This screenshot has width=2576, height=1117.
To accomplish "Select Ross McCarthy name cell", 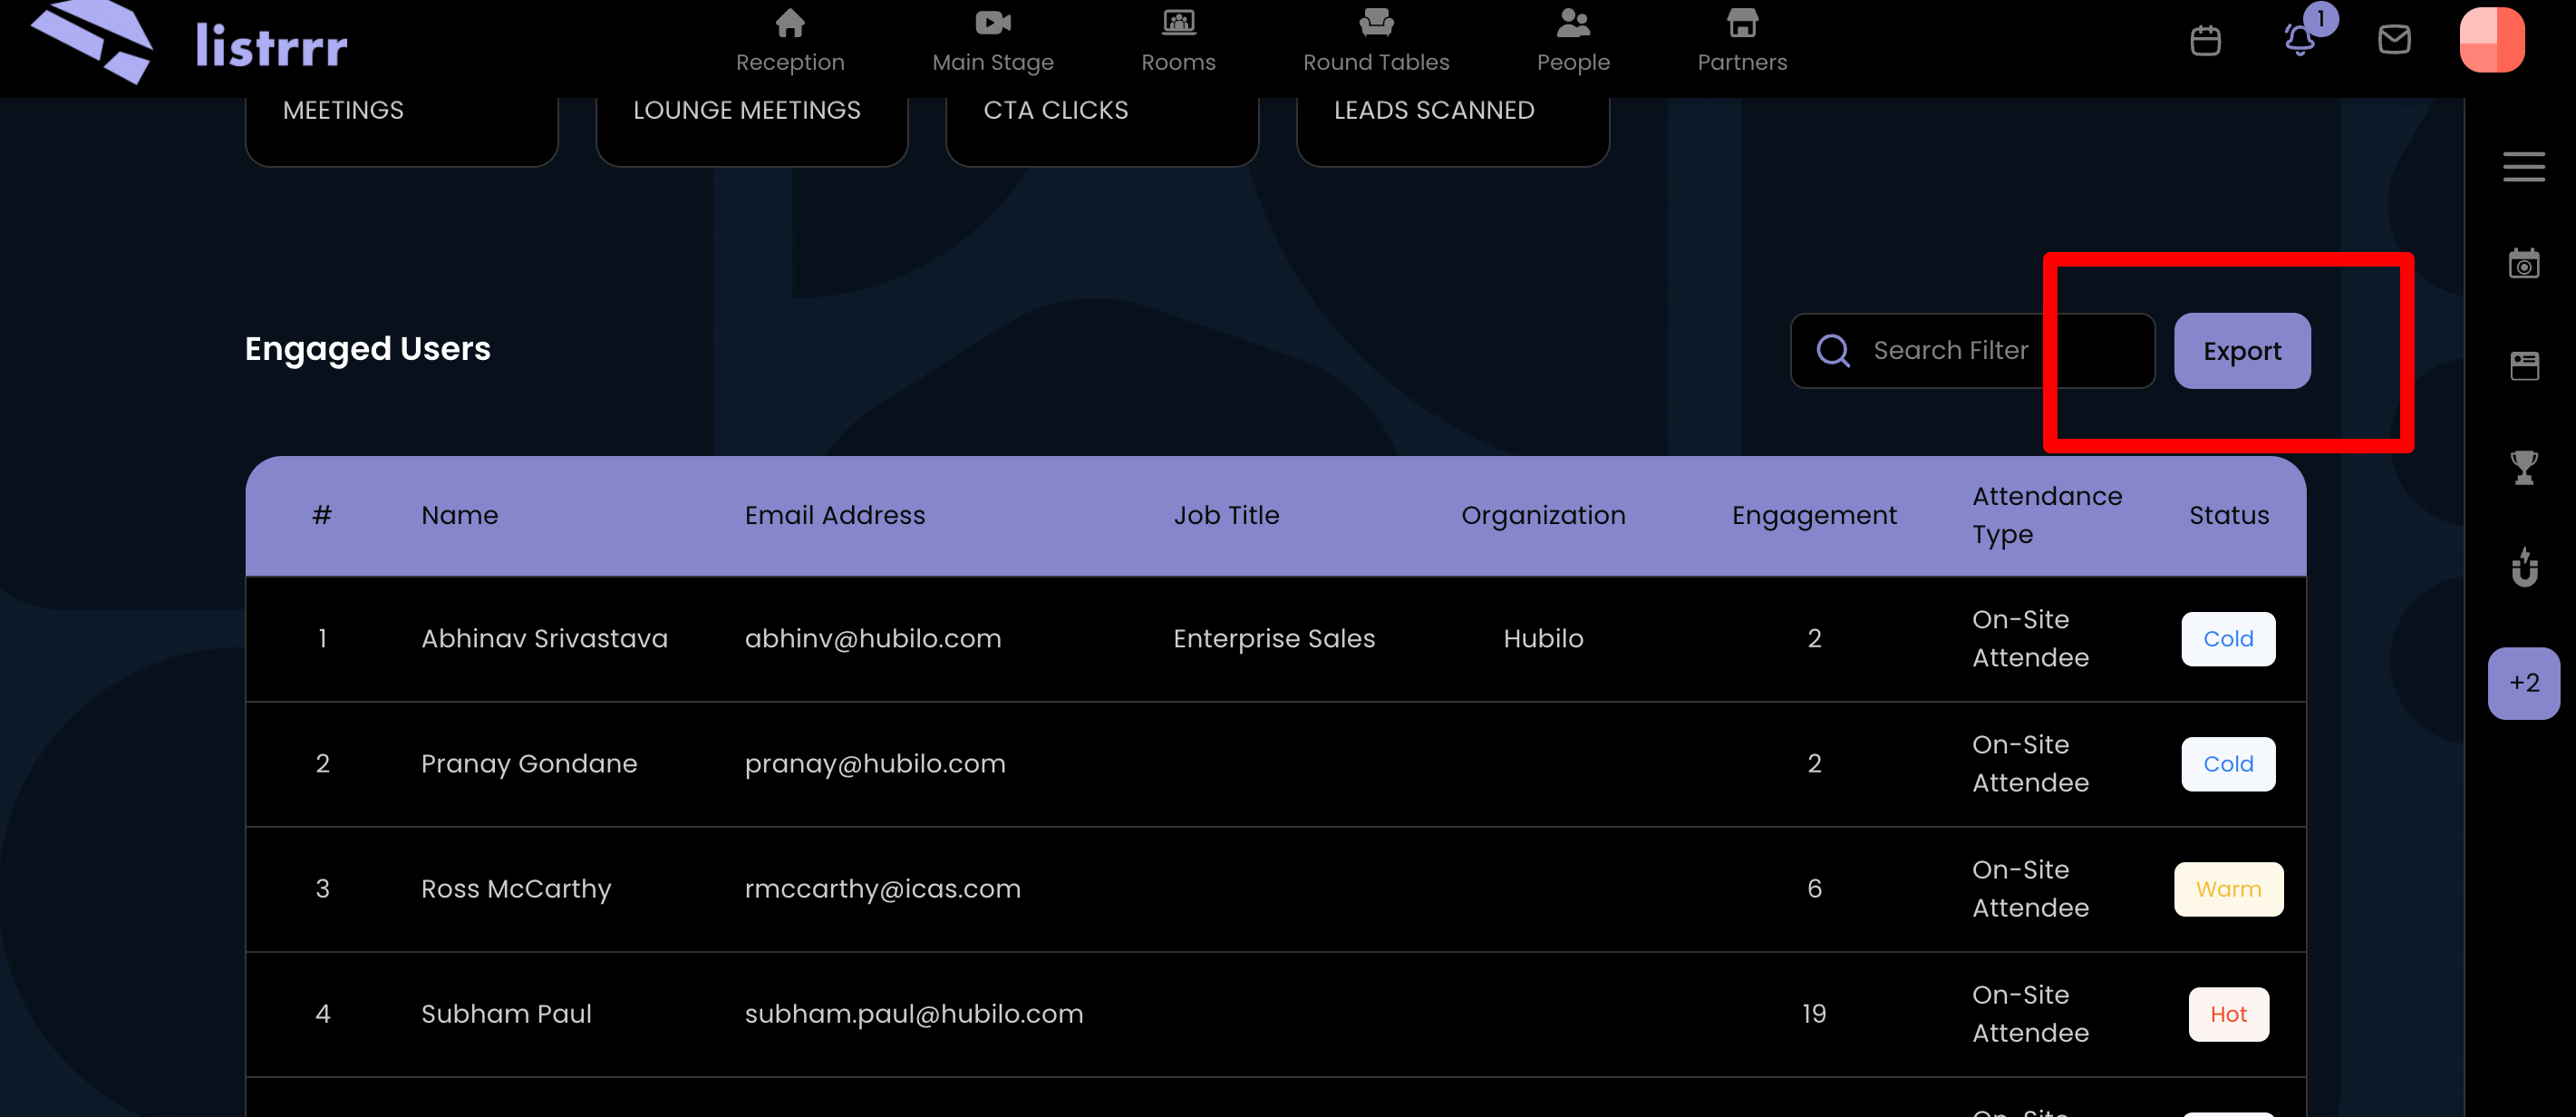I will point(516,888).
